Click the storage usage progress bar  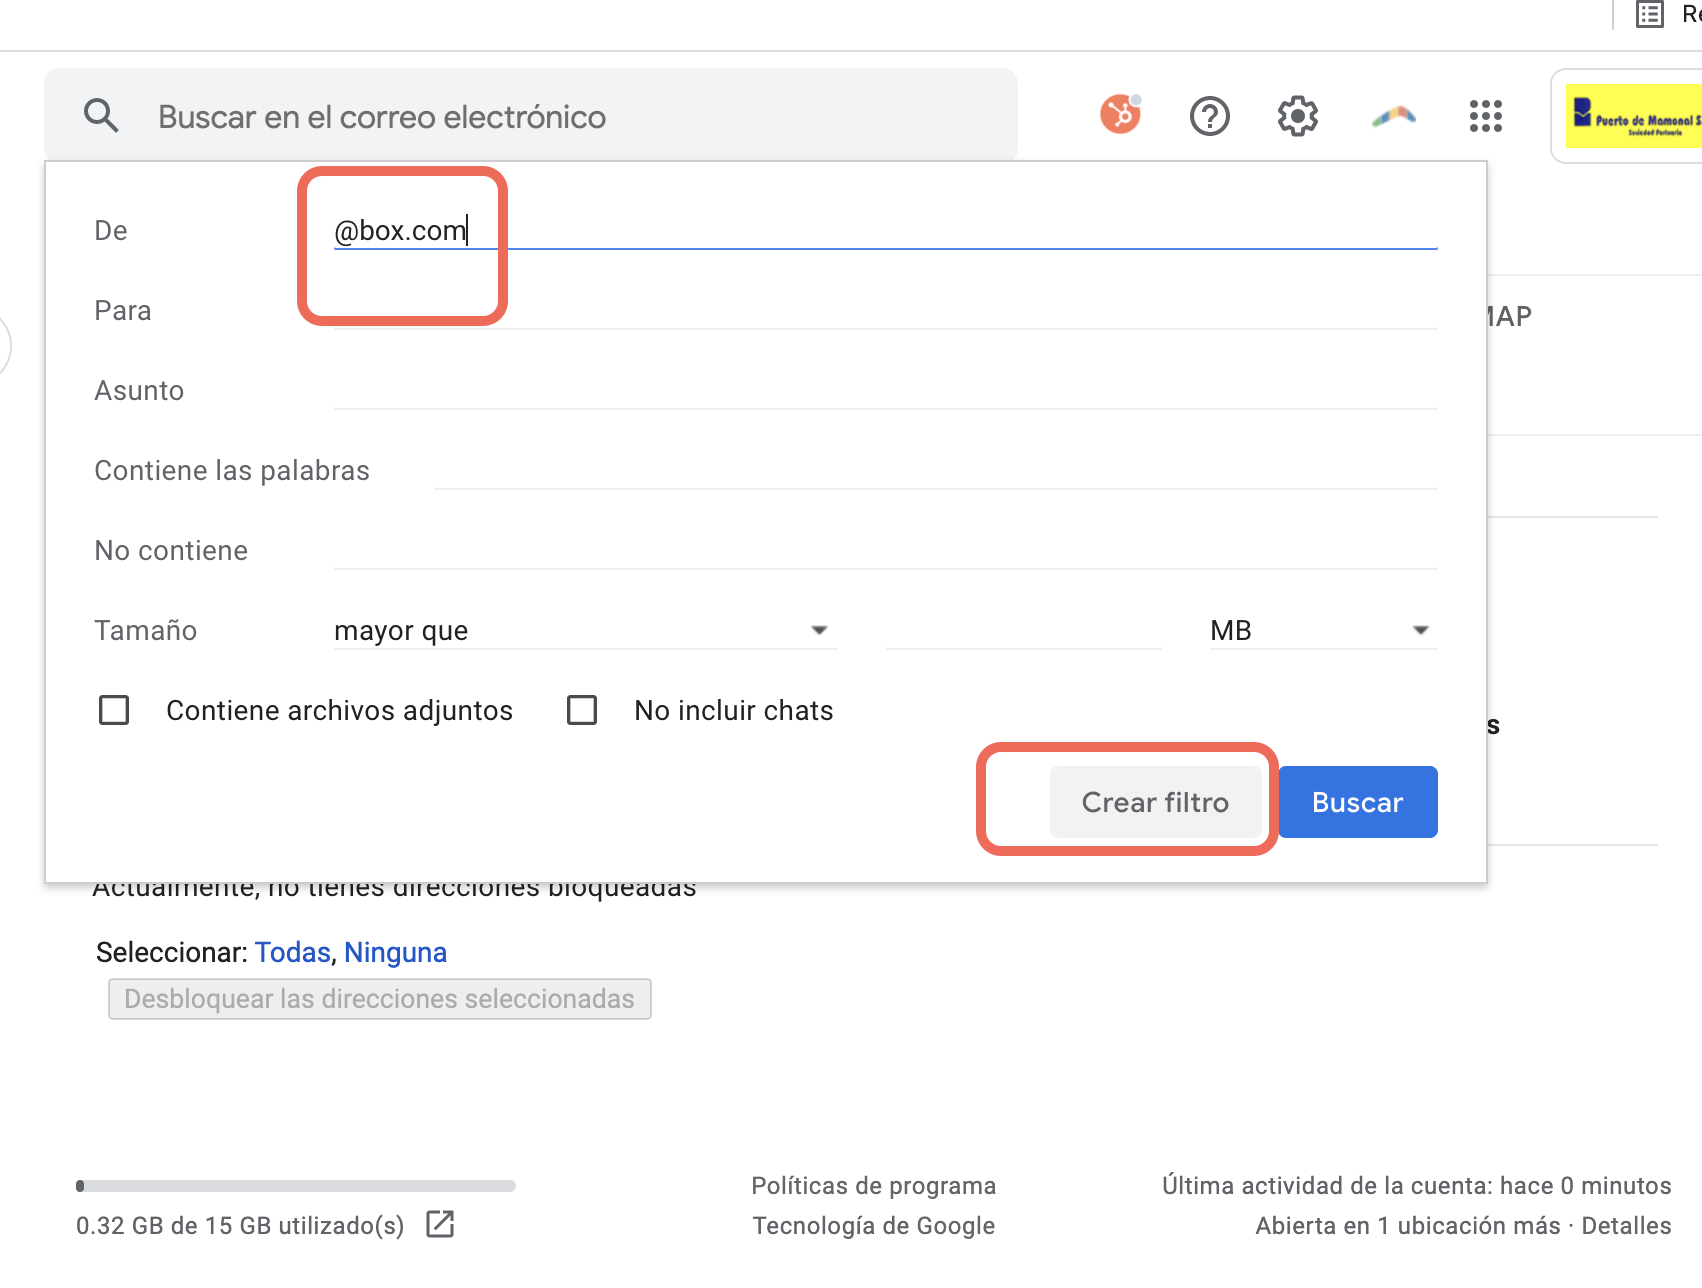296,1186
